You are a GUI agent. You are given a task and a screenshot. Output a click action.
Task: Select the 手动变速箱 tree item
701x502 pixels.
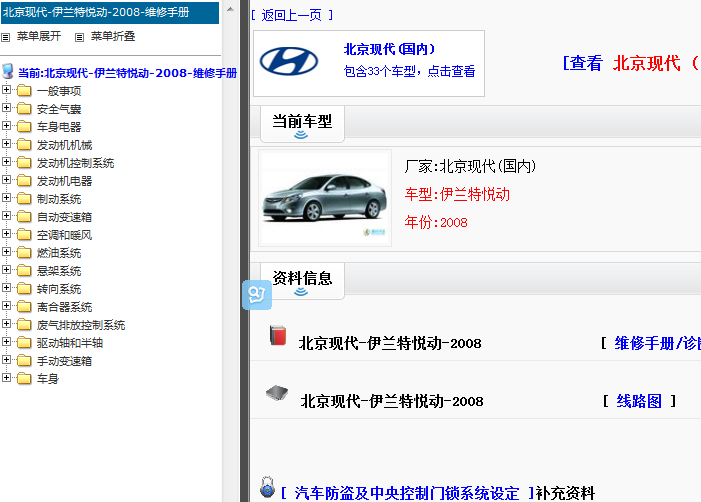pos(64,361)
